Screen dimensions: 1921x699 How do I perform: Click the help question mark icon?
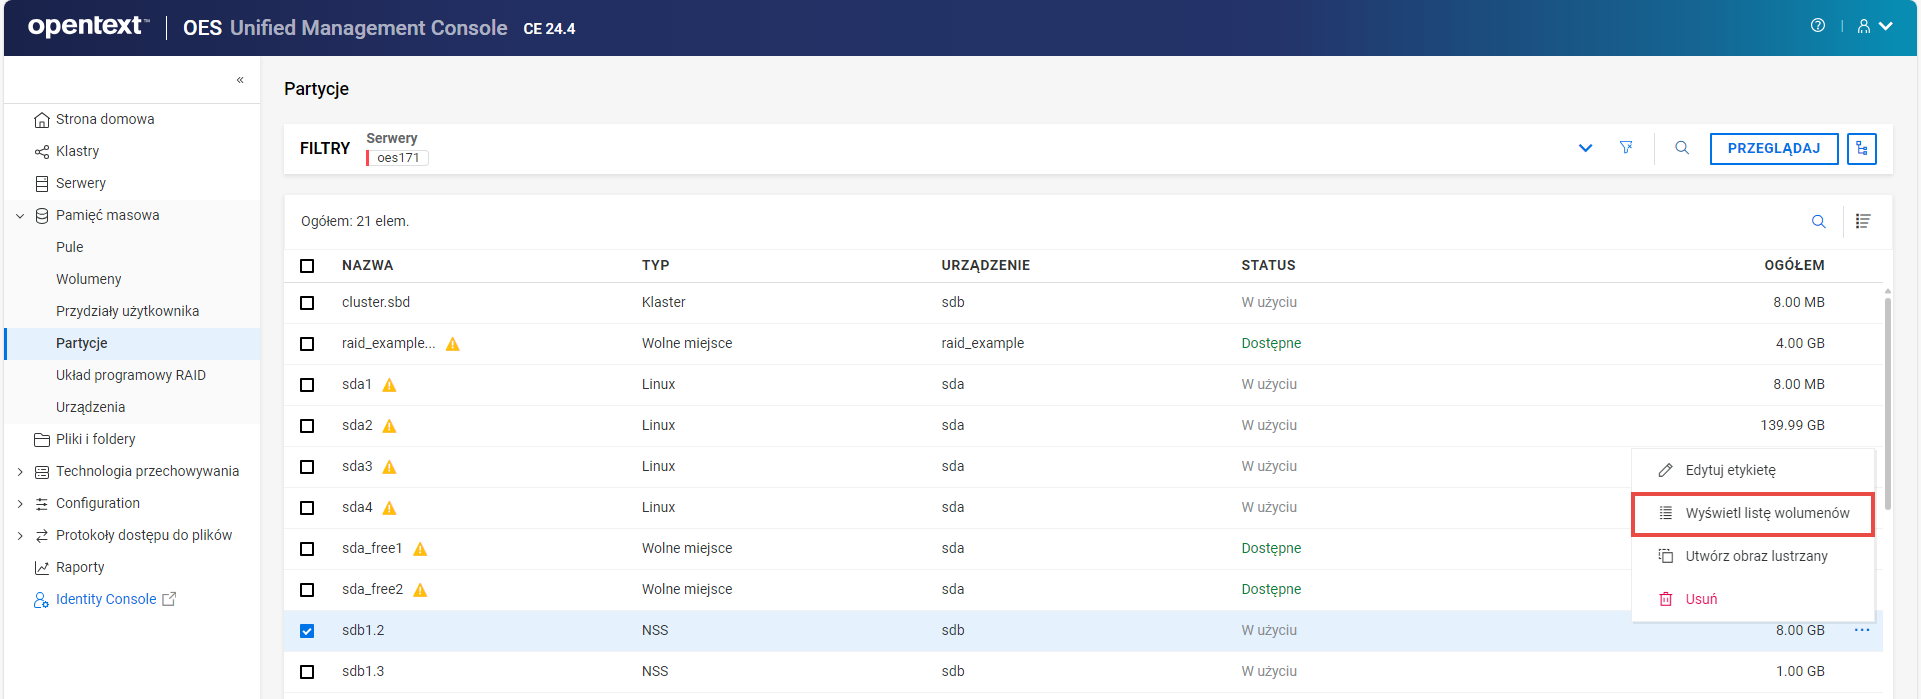pyautogui.click(x=1817, y=26)
